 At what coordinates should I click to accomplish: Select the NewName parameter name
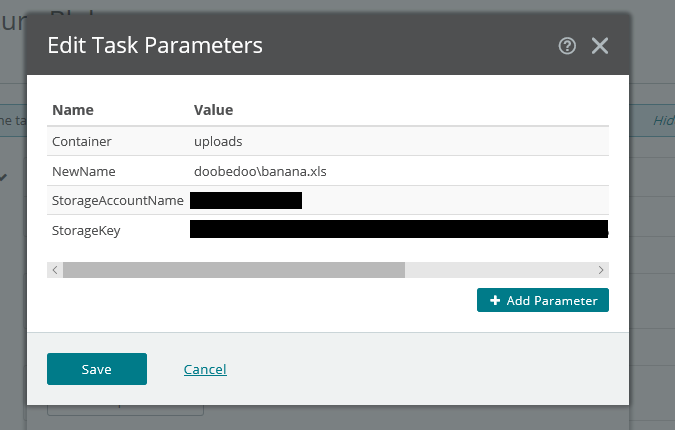pyautogui.click(x=84, y=172)
